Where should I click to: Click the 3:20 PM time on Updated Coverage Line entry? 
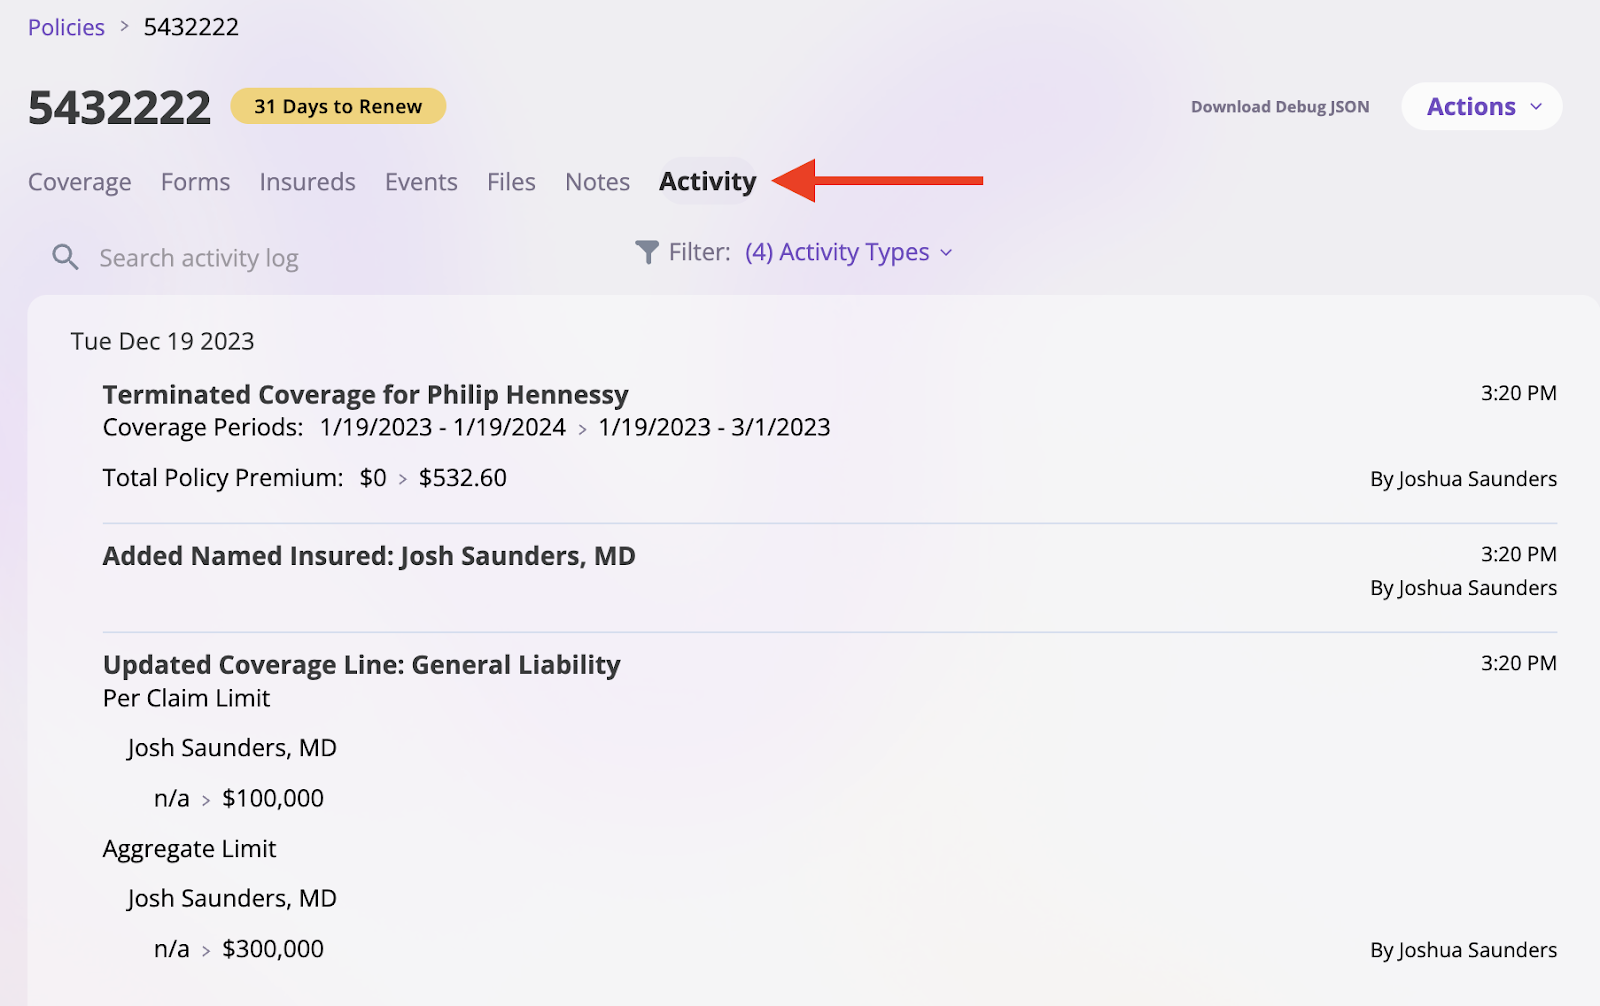tap(1518, 663)
